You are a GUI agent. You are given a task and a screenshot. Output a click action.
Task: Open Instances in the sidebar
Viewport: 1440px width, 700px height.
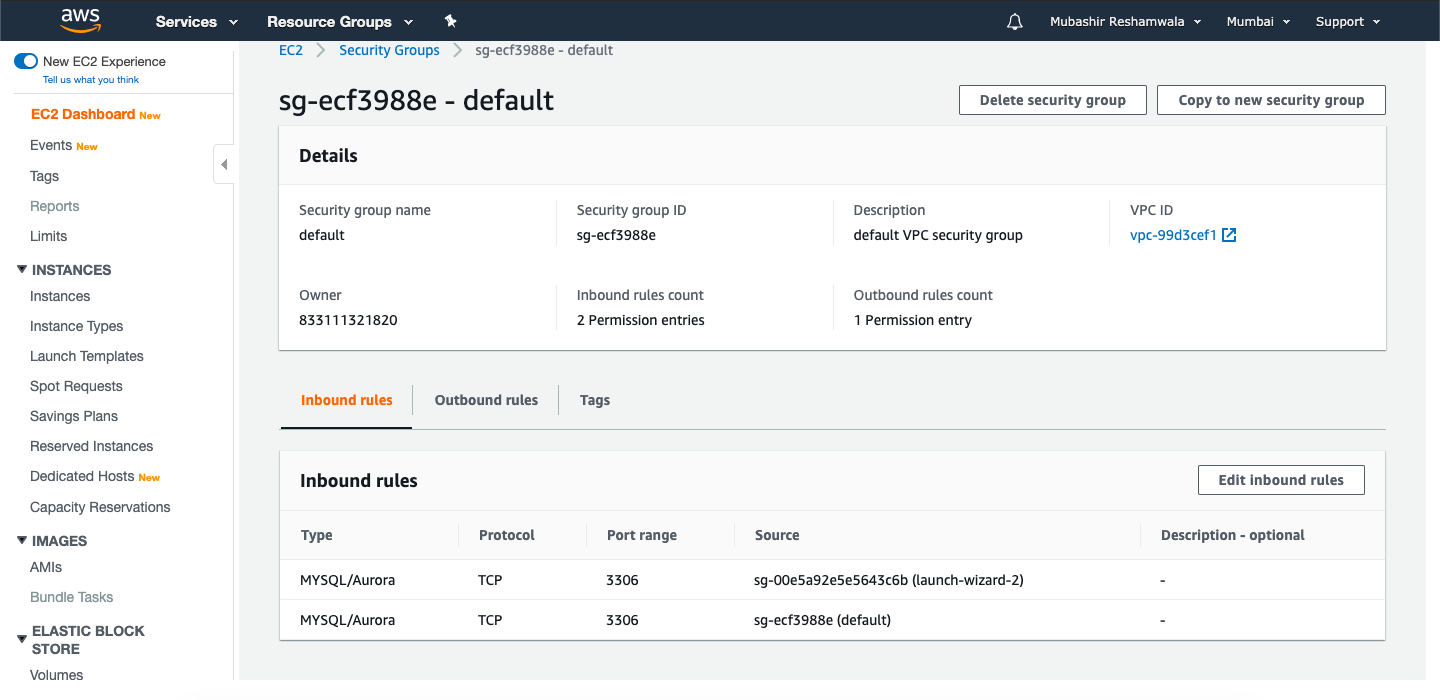point(60,296)
